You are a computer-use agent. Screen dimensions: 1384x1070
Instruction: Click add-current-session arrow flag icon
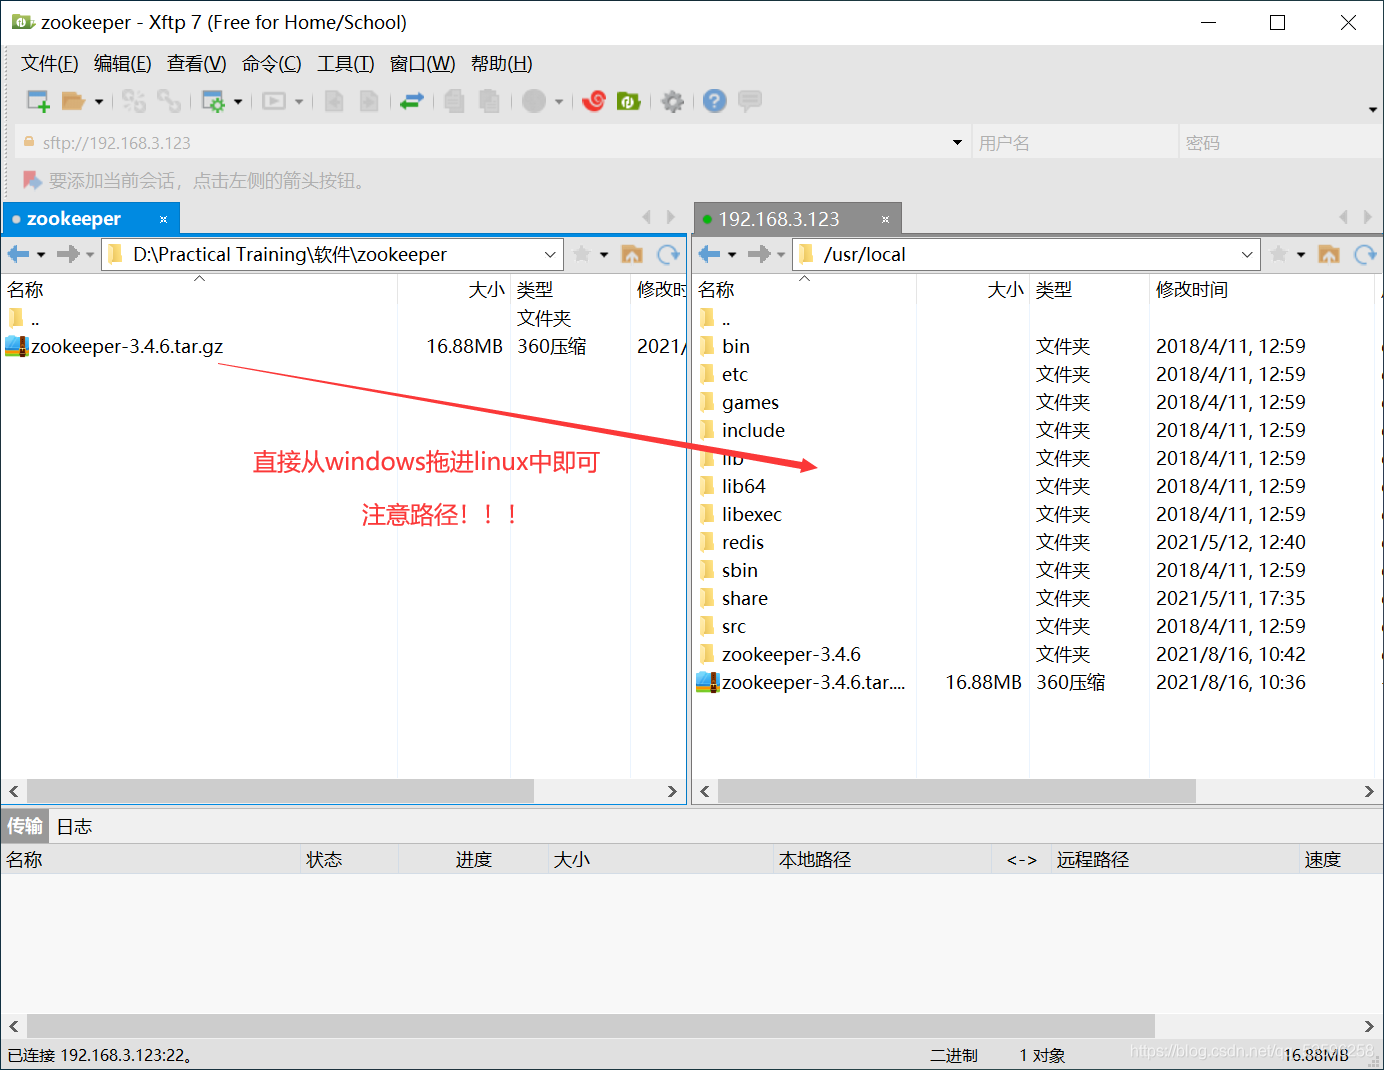[x=32, y=180]
